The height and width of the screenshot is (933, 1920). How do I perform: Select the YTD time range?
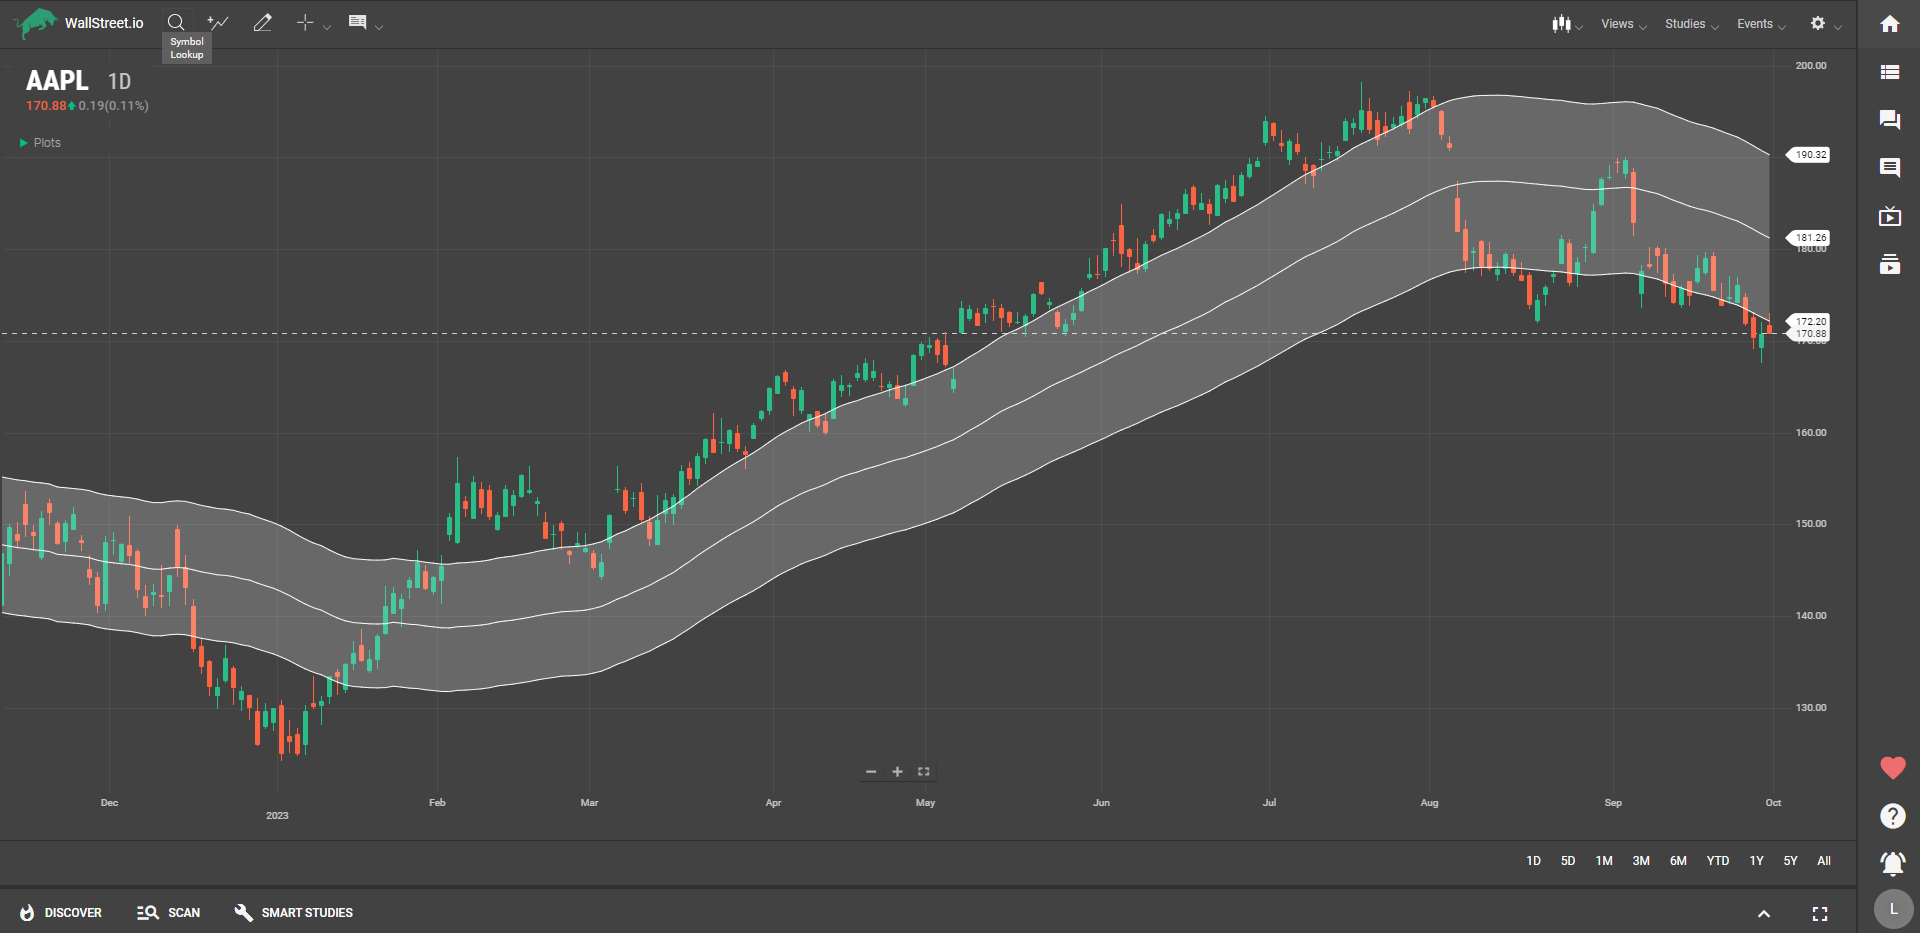point(1718,861)
